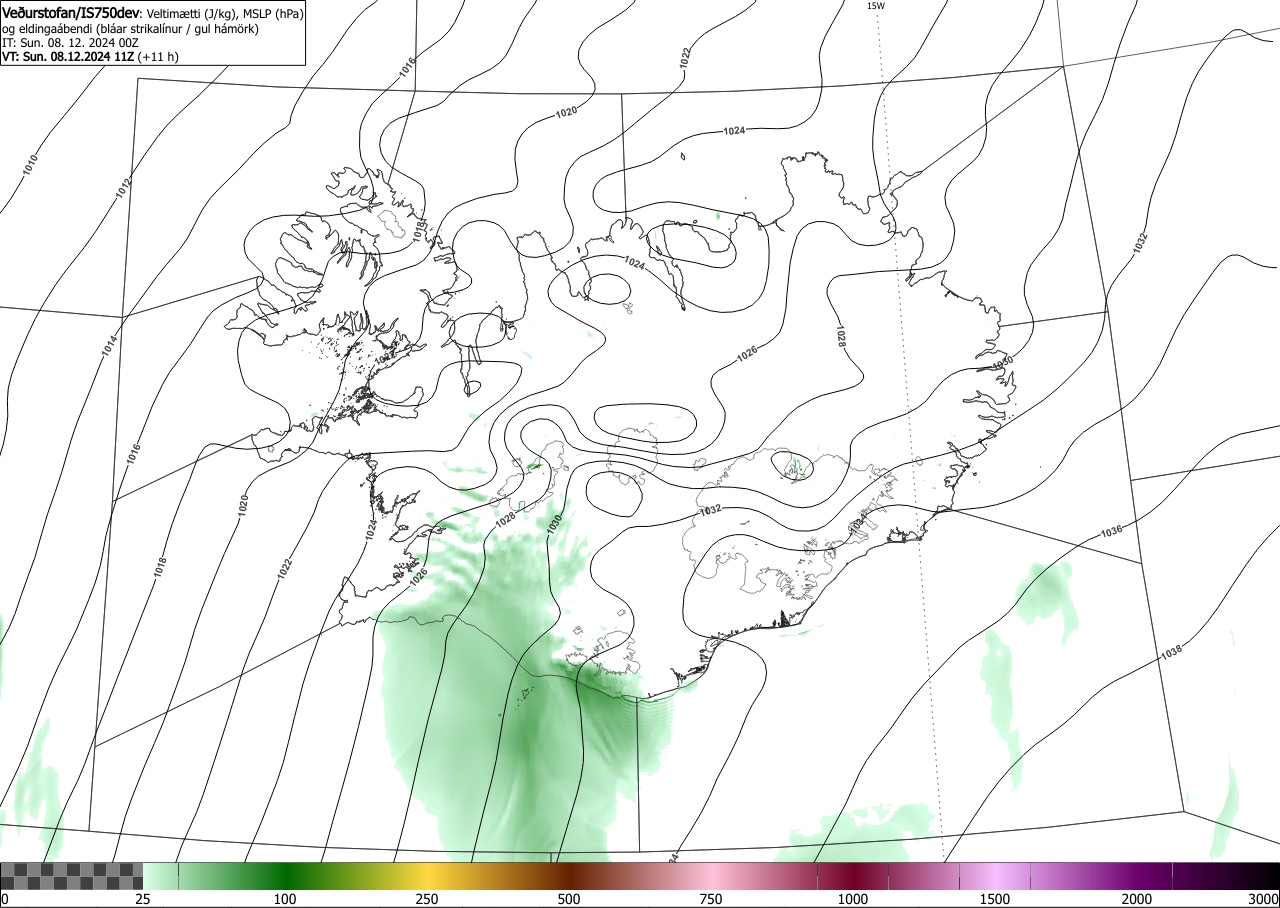Click the 1038 isobar label

pos(1171,652)
